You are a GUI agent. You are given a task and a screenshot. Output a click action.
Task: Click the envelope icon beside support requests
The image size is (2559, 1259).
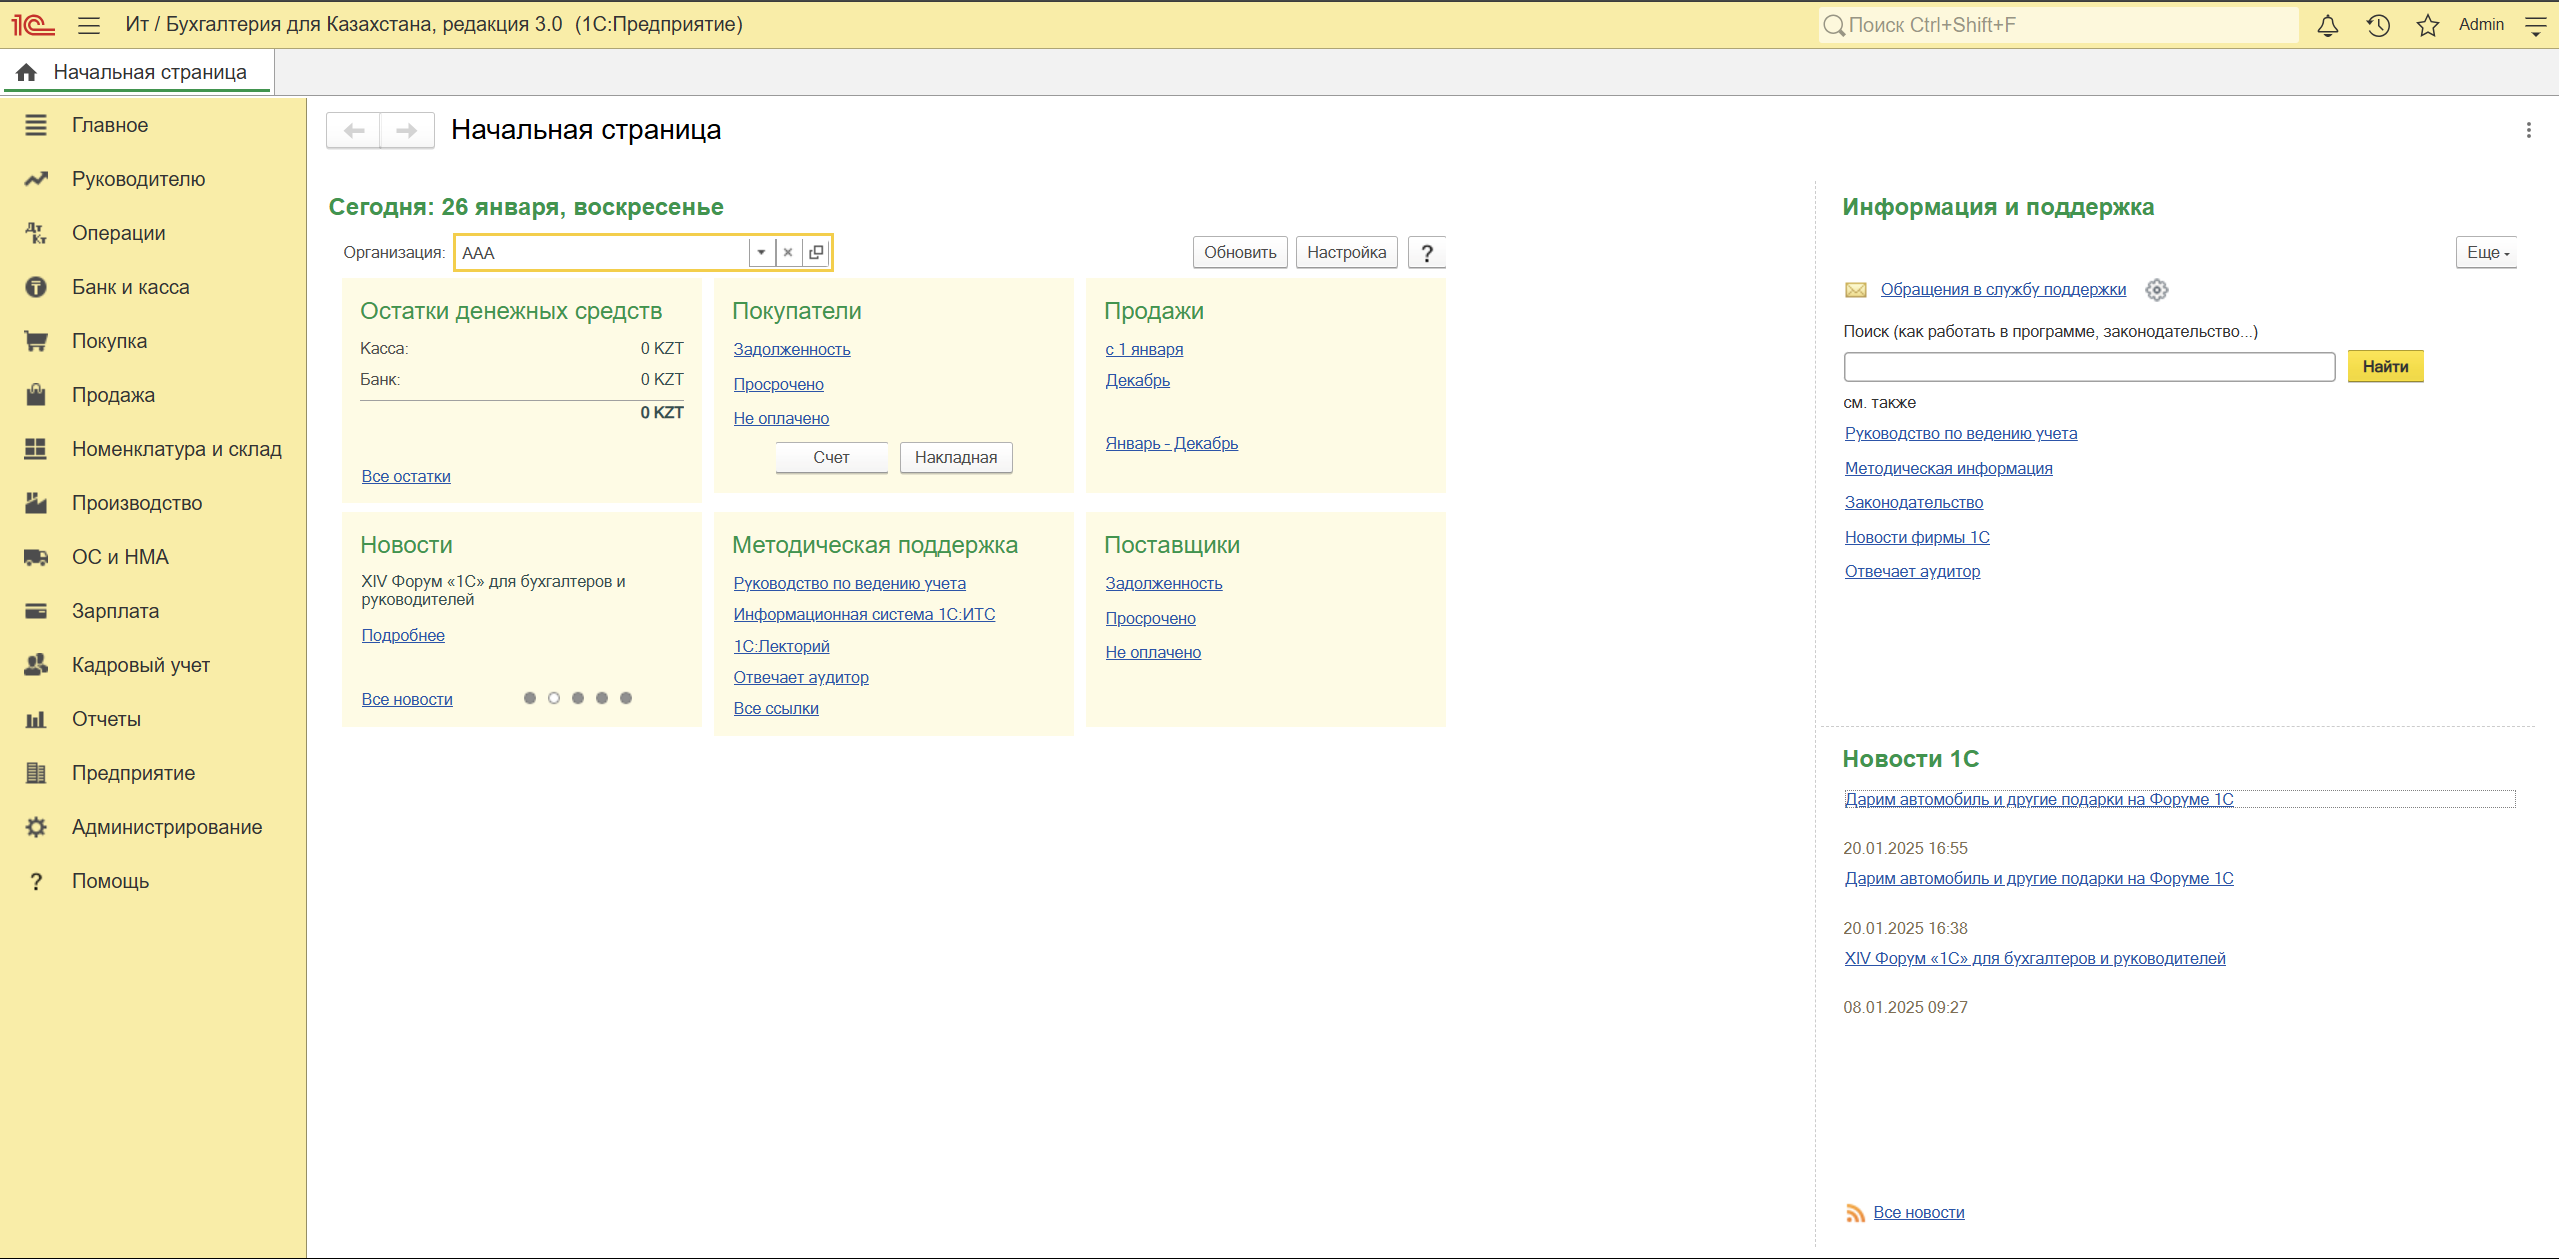pyautogui.click(x=1856, y=290)
